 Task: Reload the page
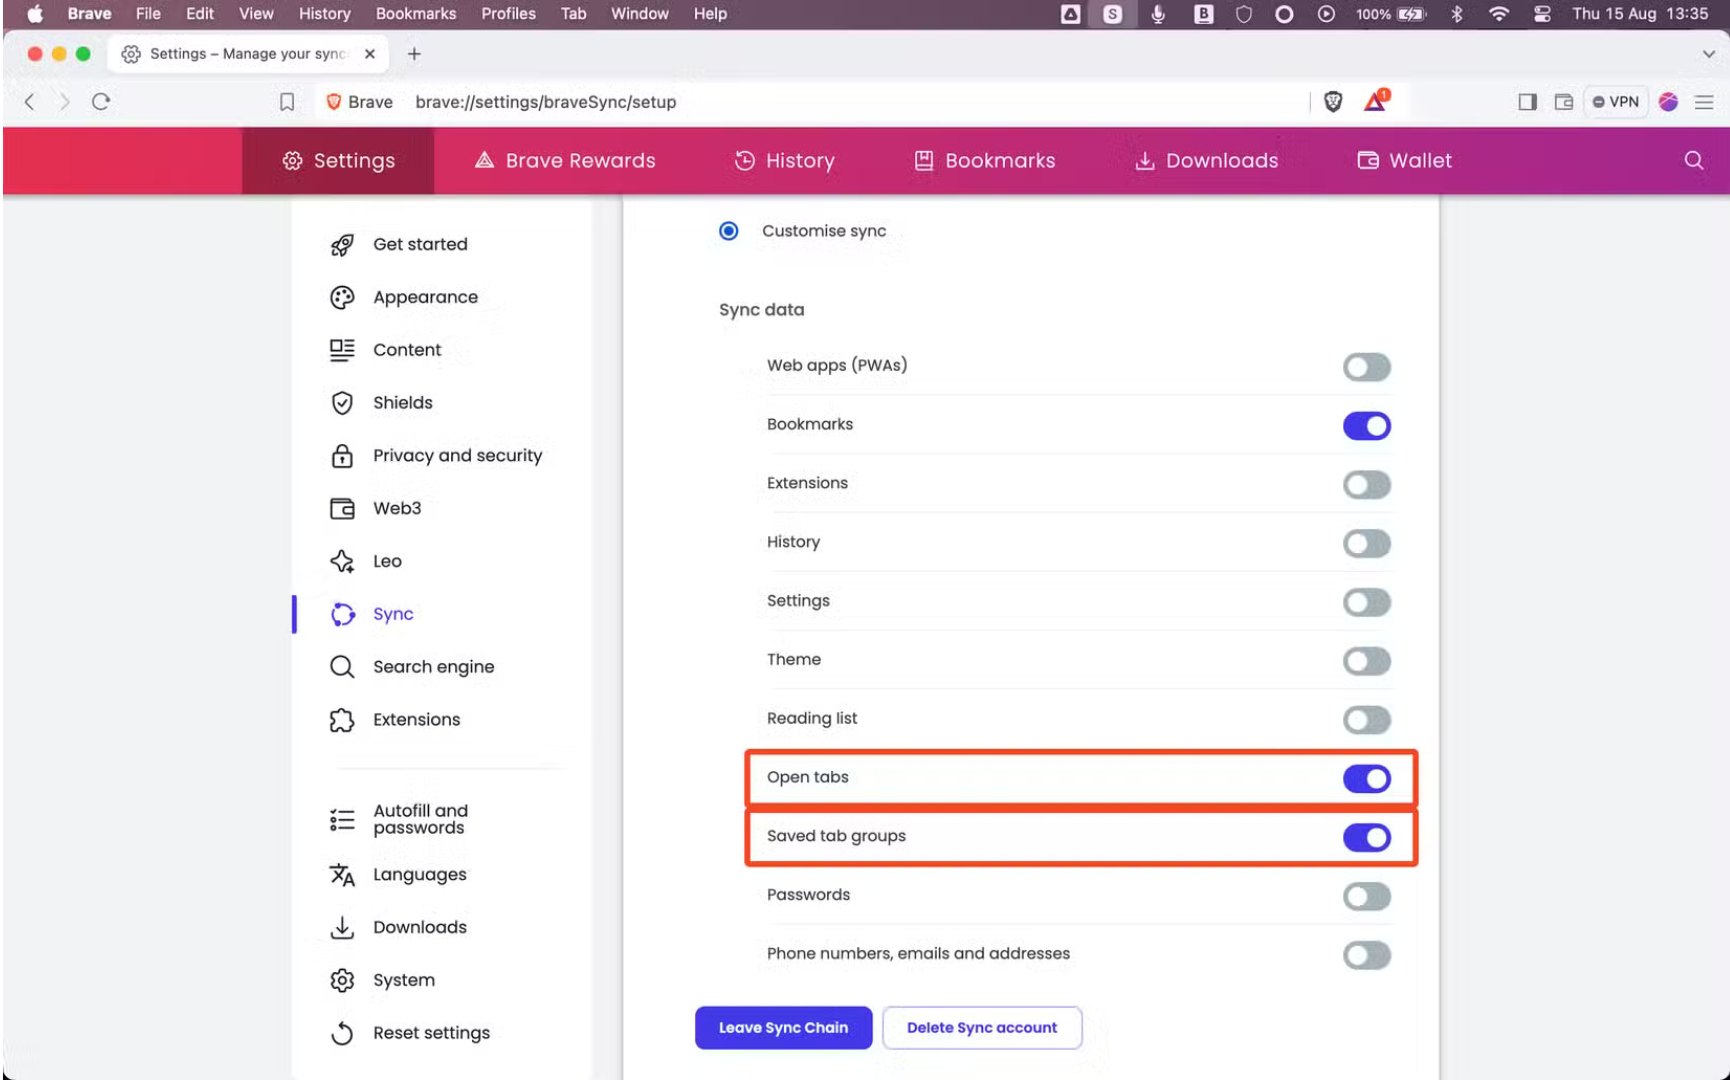[101, 102]
